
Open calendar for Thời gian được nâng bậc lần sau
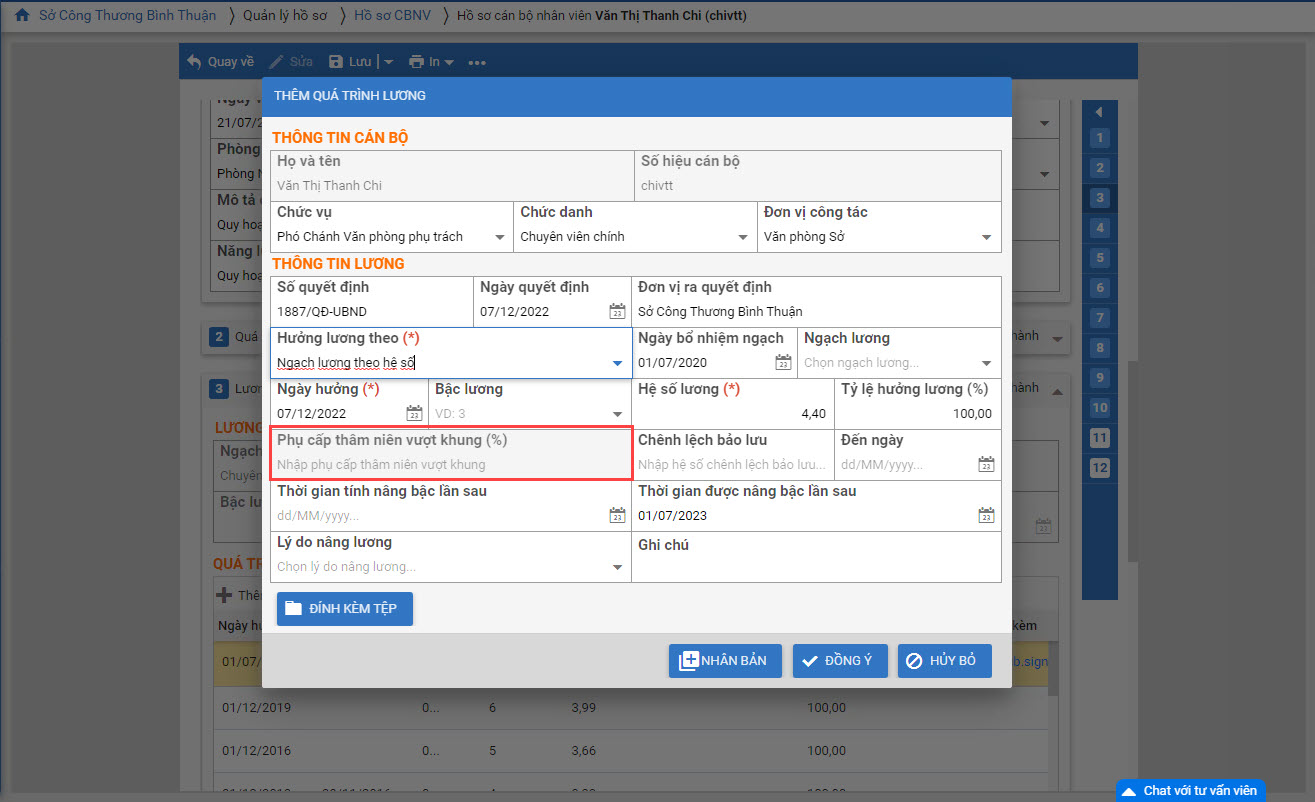coord(986,516)
